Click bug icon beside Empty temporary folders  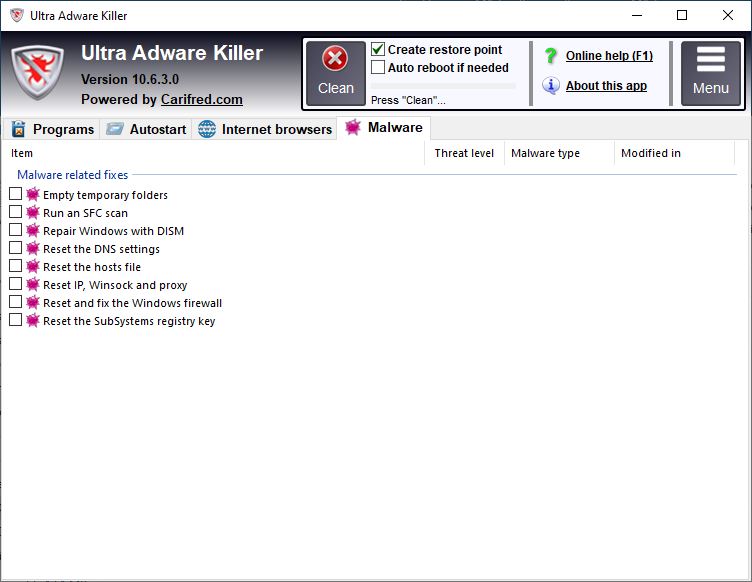(33, 194)
